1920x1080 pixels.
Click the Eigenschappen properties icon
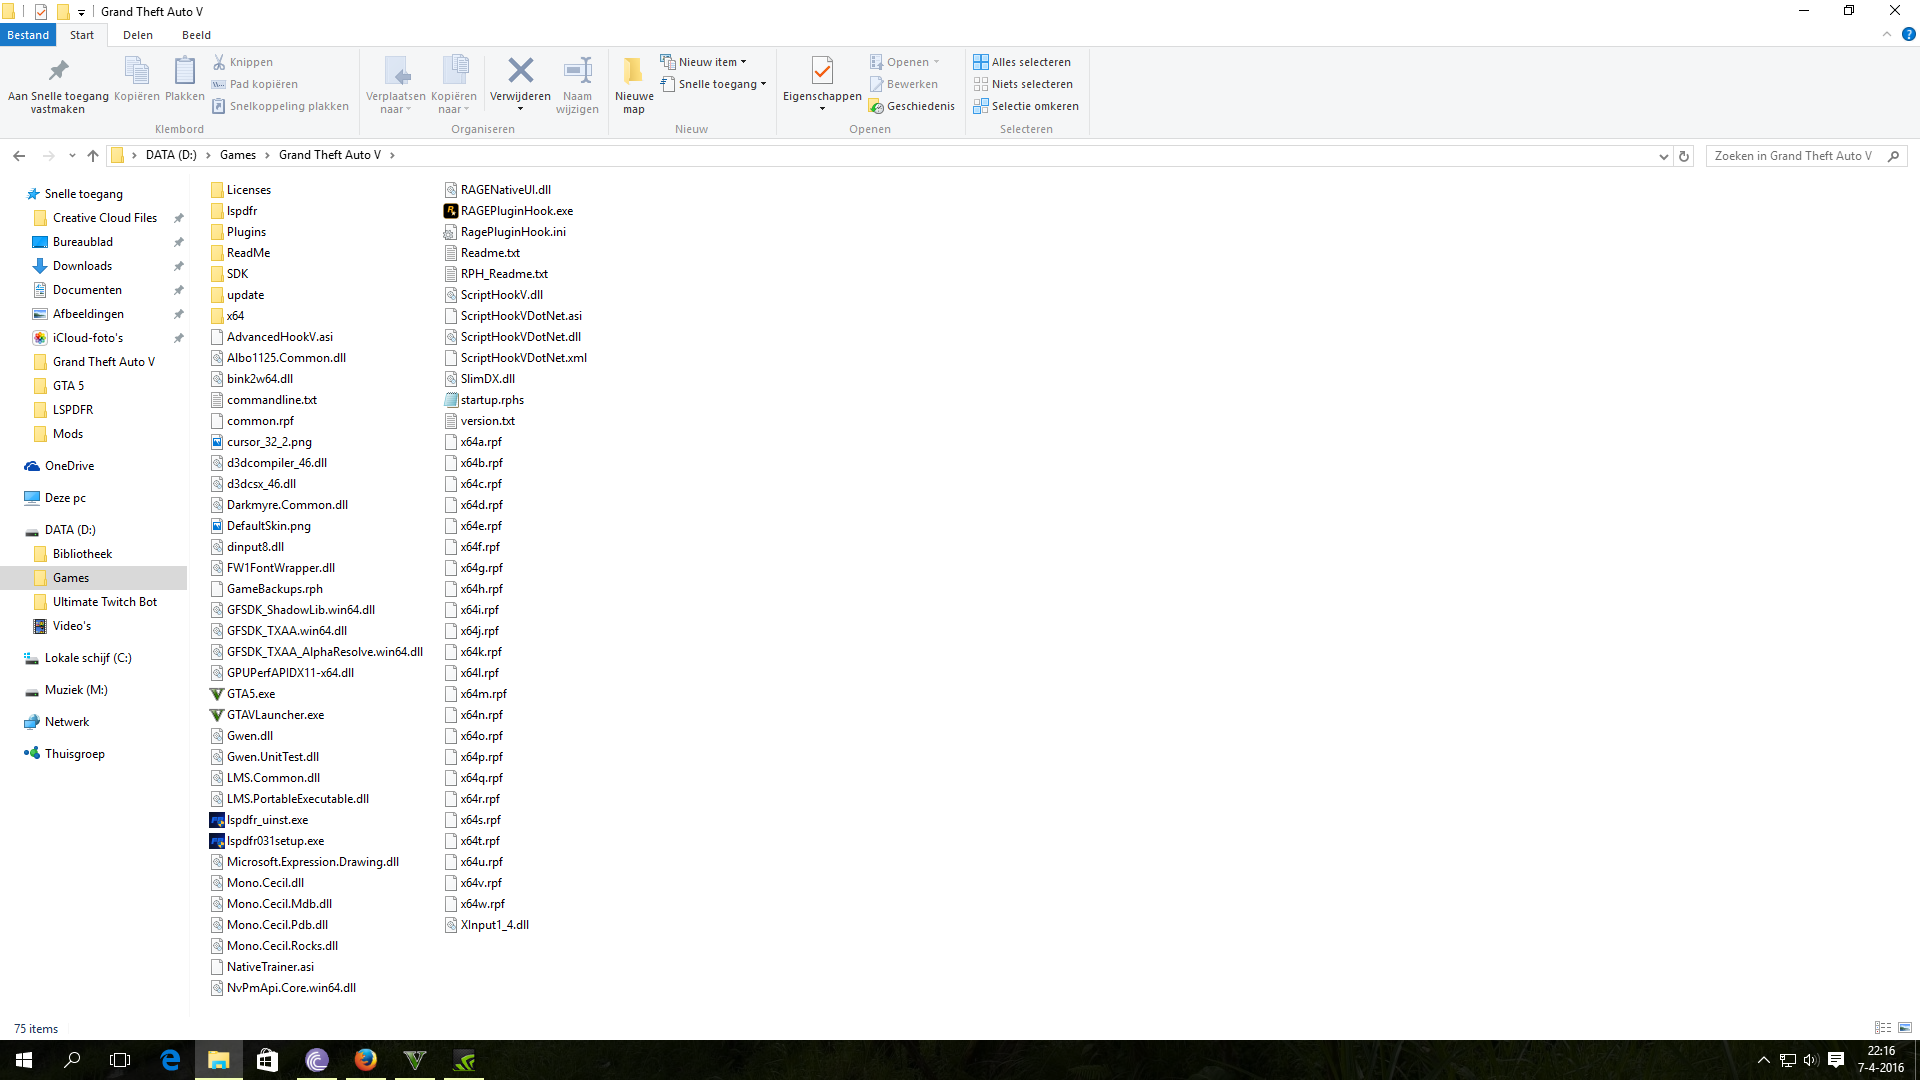(822, 71)
